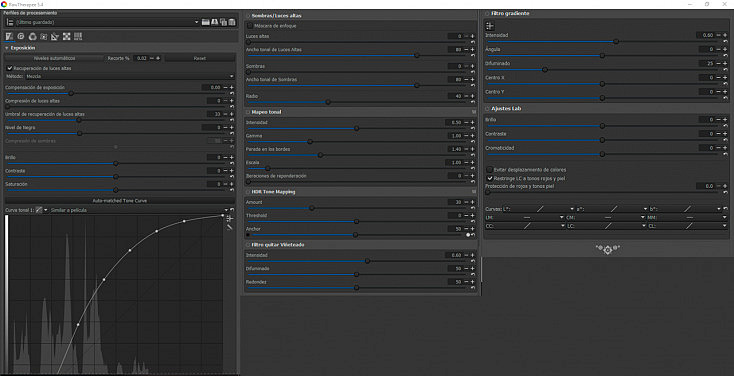This screenshot has width=734, height=376.
Task: Enable Máscara de enfoque checkbox
Action: click(250, 26)
